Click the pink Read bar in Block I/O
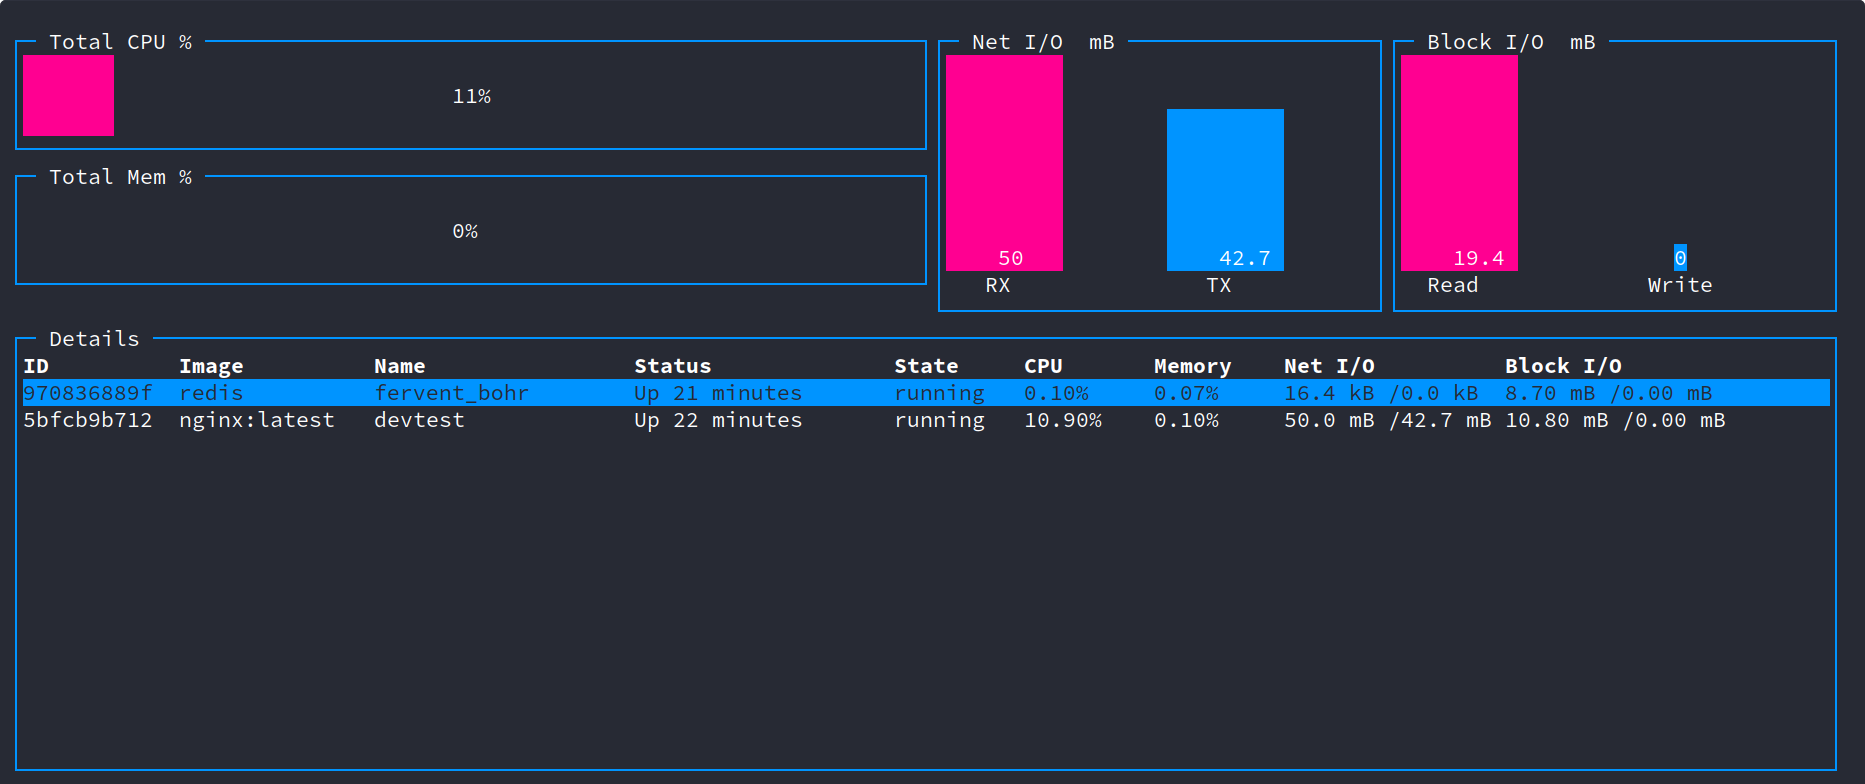The image size is (1865, 784). (x=1459, y=163)
